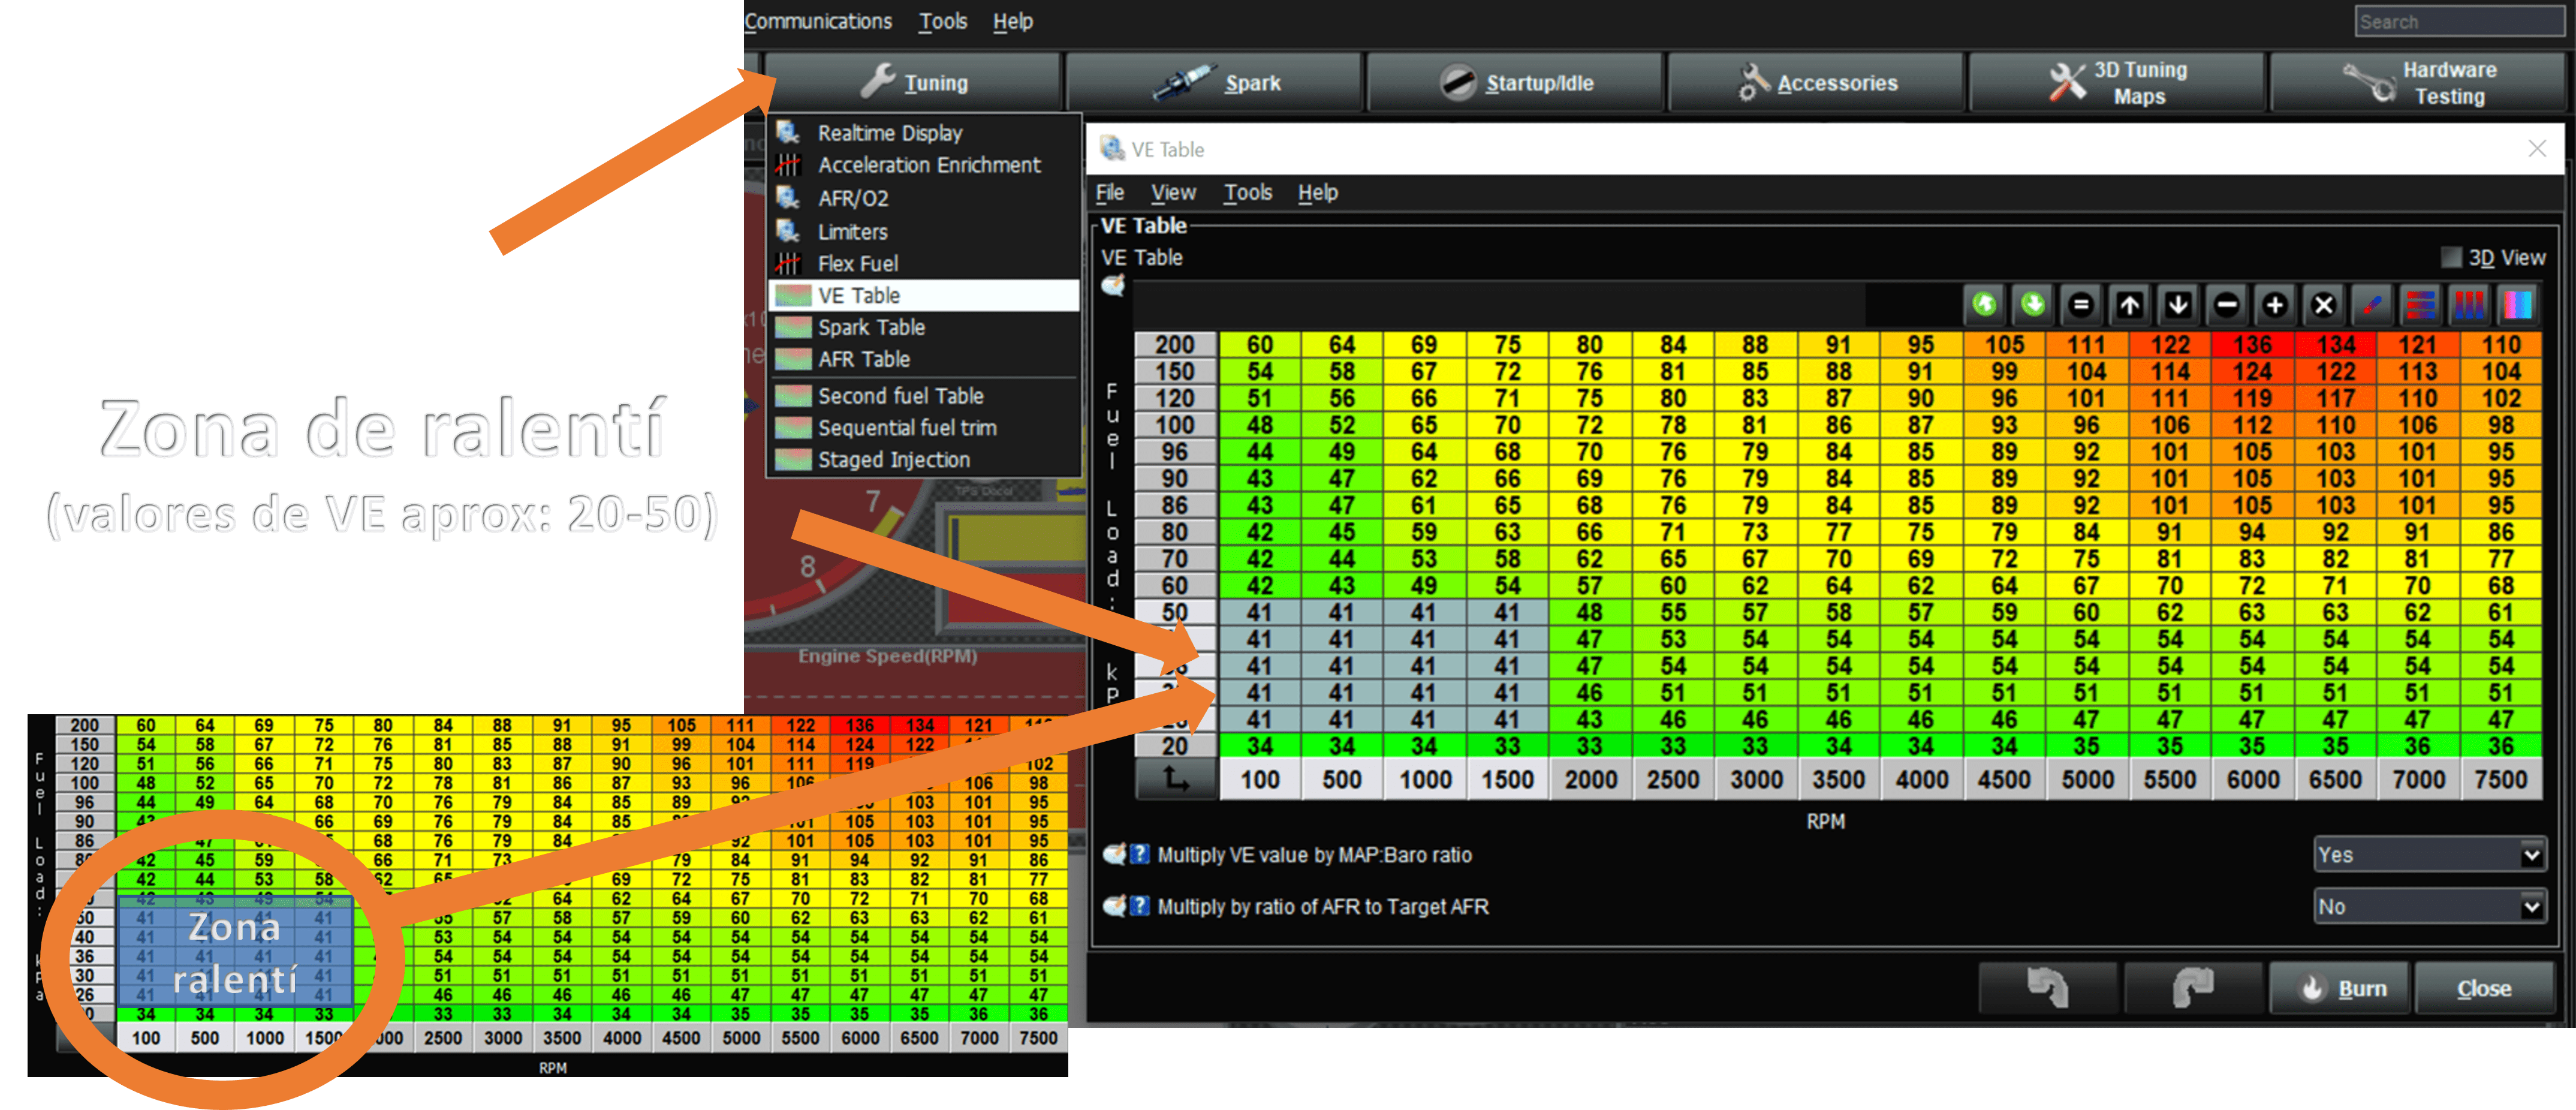This screenshot has height=1110, width=2576.
Task: Click the undo arrow button
Action: pyautogui.click(x=2047, y=988)
